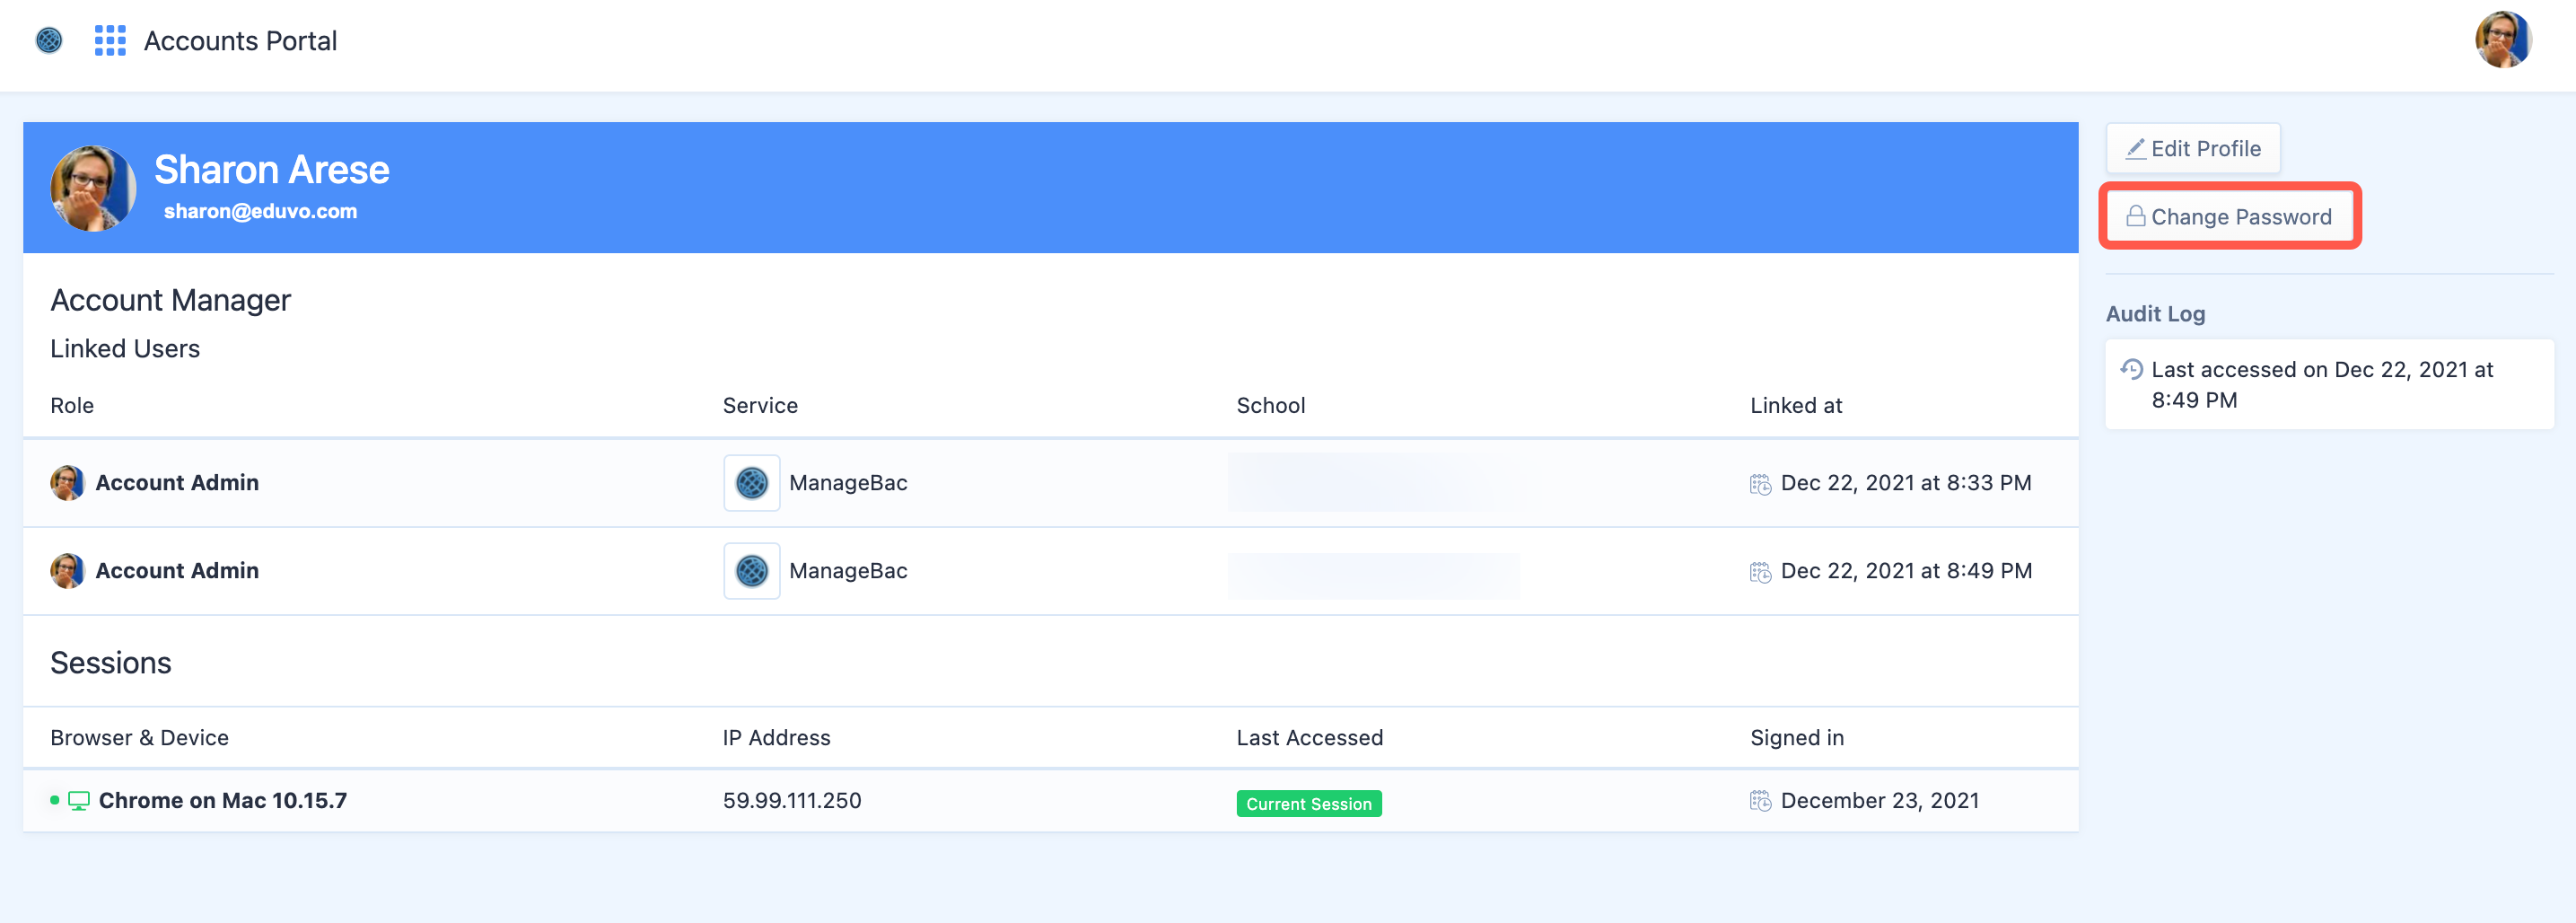The height and width of the screenshot is (923, 2576).
Task: Click the ManageBac globe logo in header
Action: (x=49, y=41)
